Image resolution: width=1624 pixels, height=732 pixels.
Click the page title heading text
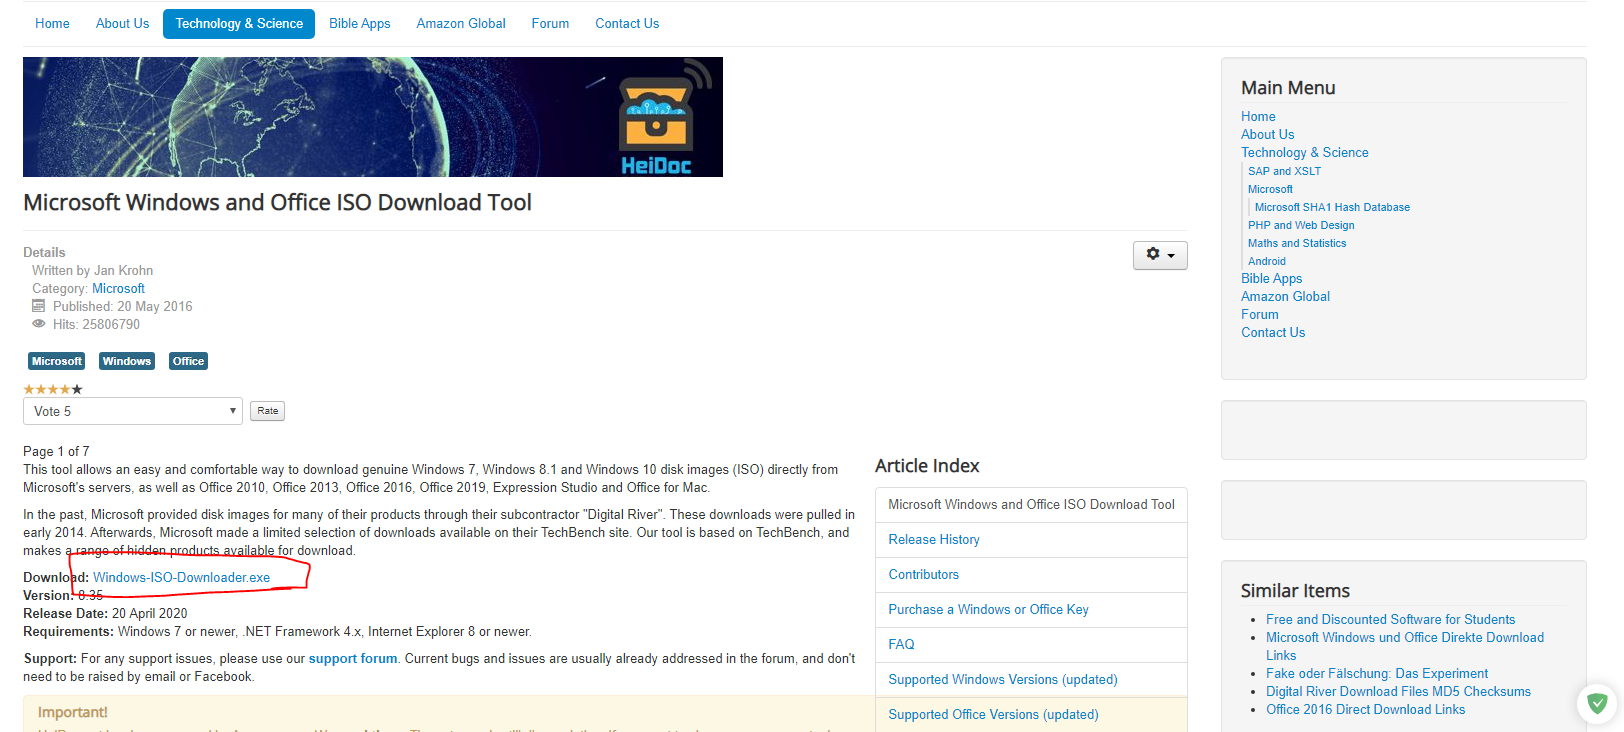pyautogui.click(x=277, y=202)
